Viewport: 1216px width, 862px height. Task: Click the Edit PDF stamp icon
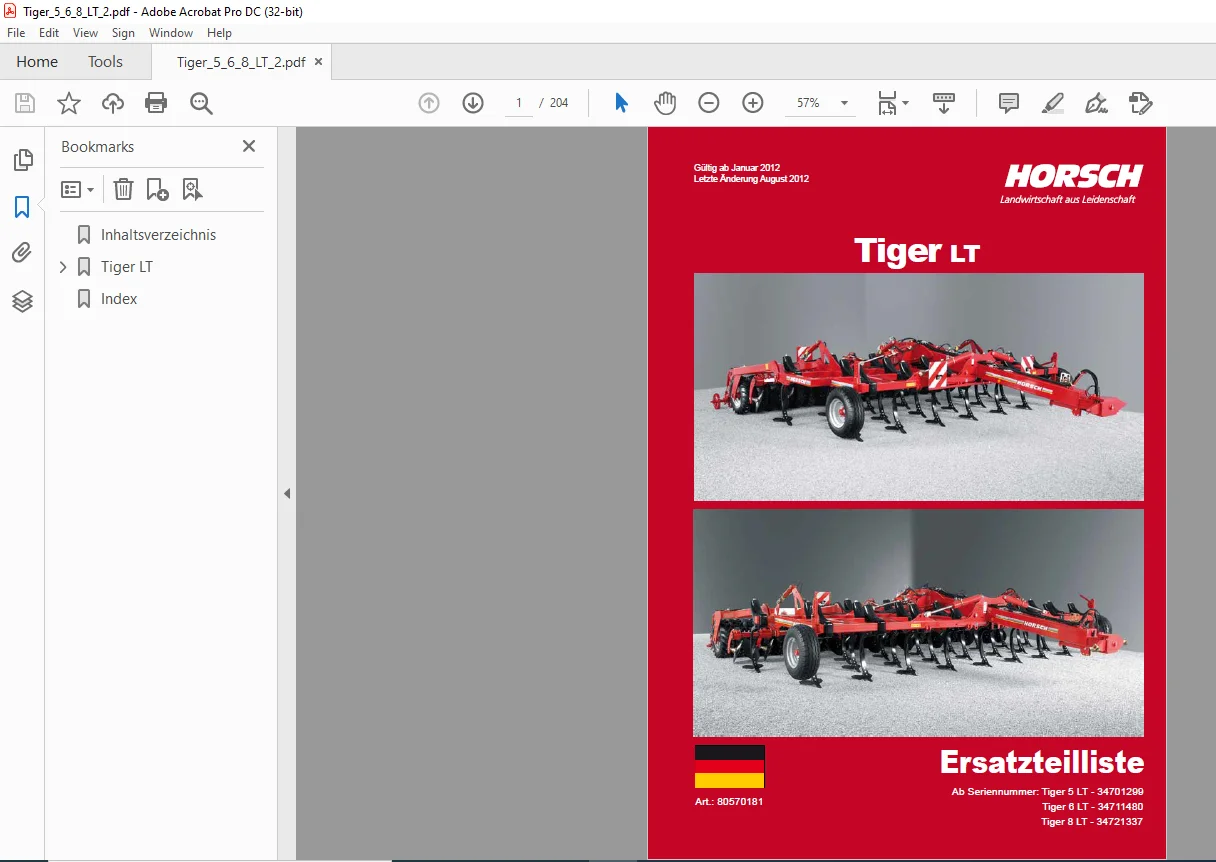click(x=1140, y=103)
